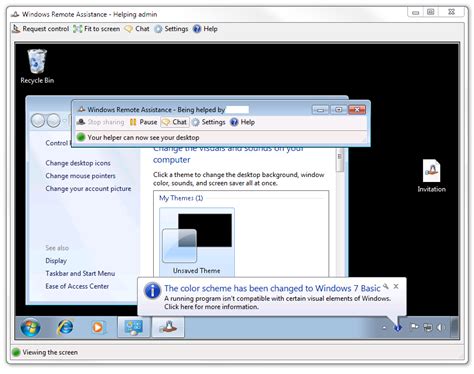
Task: Close the Being helped window
Action: [x=357, y=110]
